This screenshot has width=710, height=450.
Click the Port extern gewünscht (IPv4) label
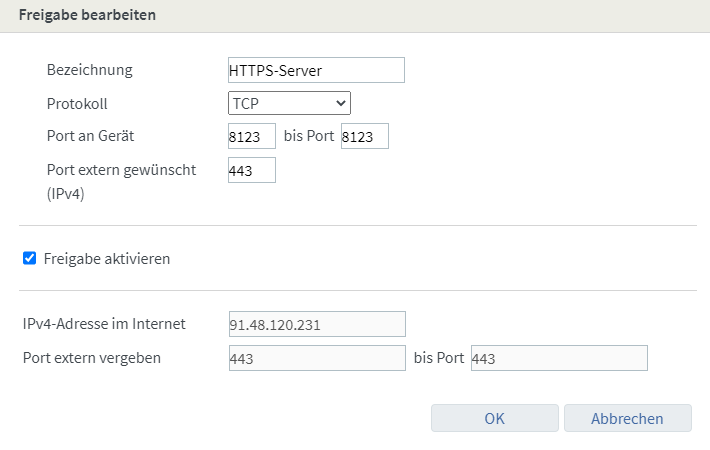click(121, 180)
